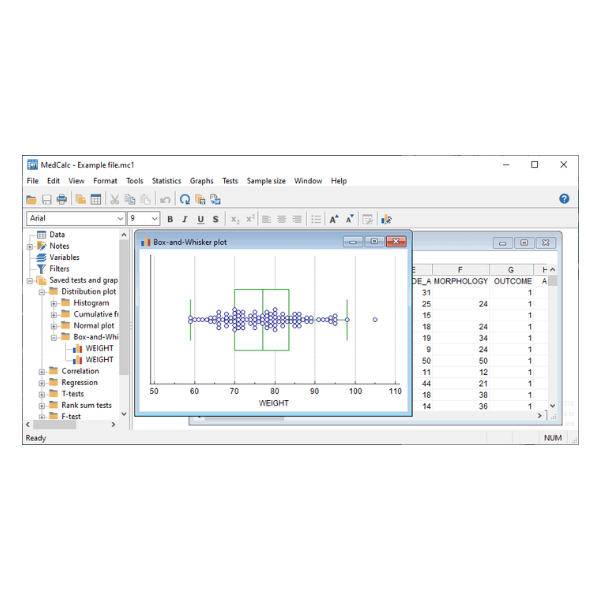Click the bullet list formatting icon
Image resolution: width=600 pixels, height=600 pixels.
pos(316,219)
